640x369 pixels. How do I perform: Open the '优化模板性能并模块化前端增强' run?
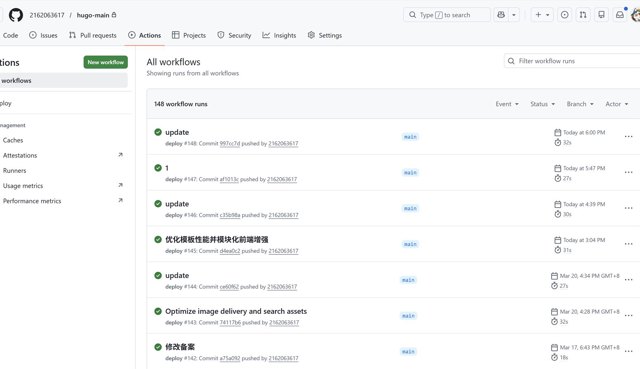[x=217, y=240]
